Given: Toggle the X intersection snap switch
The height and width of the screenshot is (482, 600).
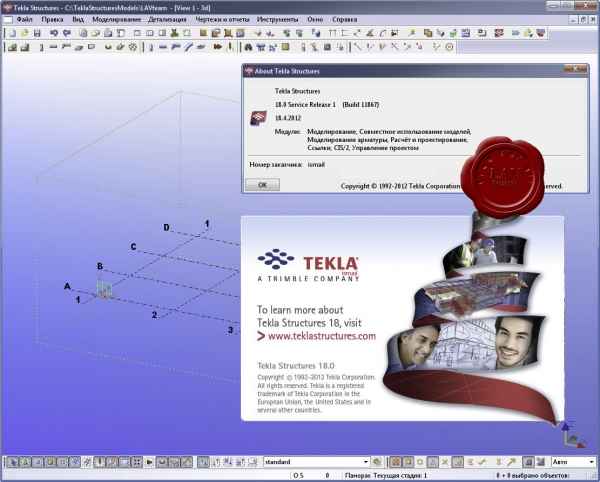Looking at the screenshot, I should pyautogui.click(x=445, y=462).
